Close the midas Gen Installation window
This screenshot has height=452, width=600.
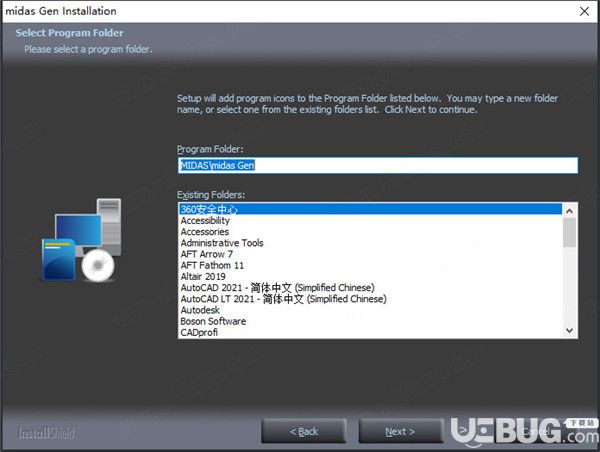coord(584,11)
